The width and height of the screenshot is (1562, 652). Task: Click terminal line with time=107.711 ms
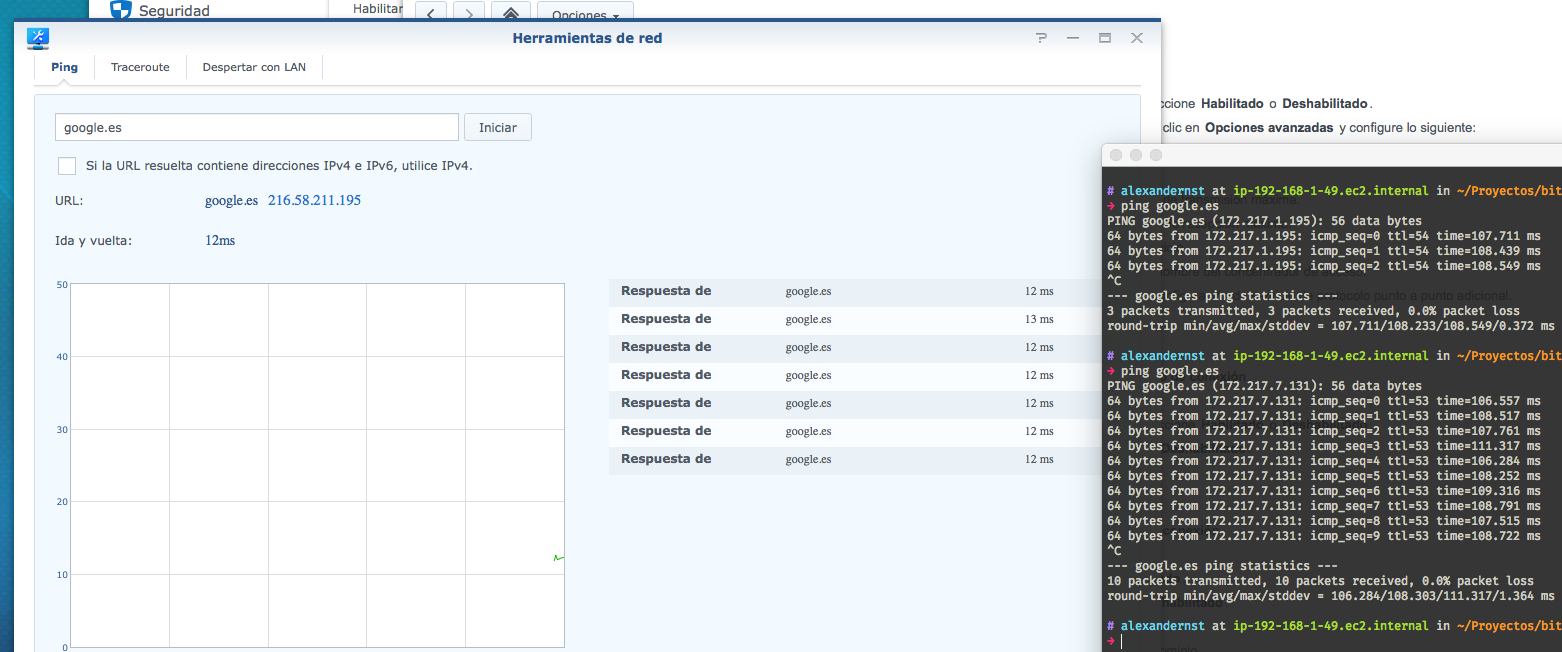(x=1324, y=236)
